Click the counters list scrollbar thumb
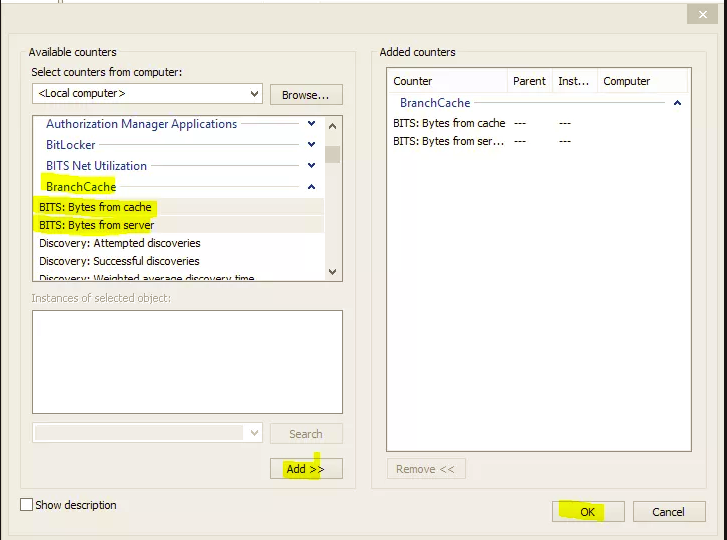Viewport: 727px width, 540px height. point(332,154)
